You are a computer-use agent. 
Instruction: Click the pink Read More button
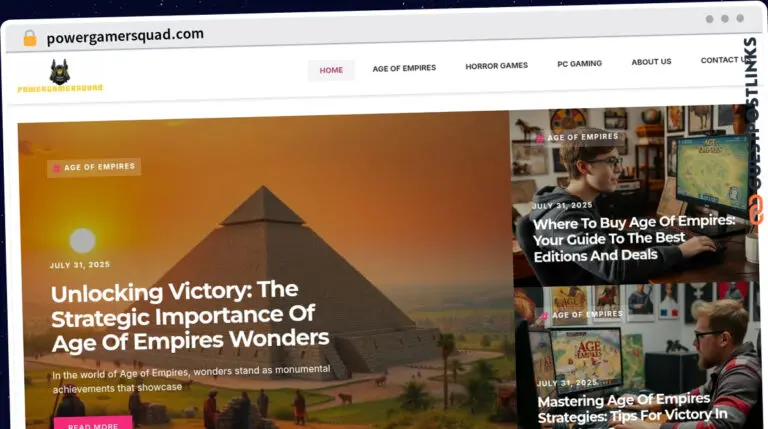tap(93, 424)
